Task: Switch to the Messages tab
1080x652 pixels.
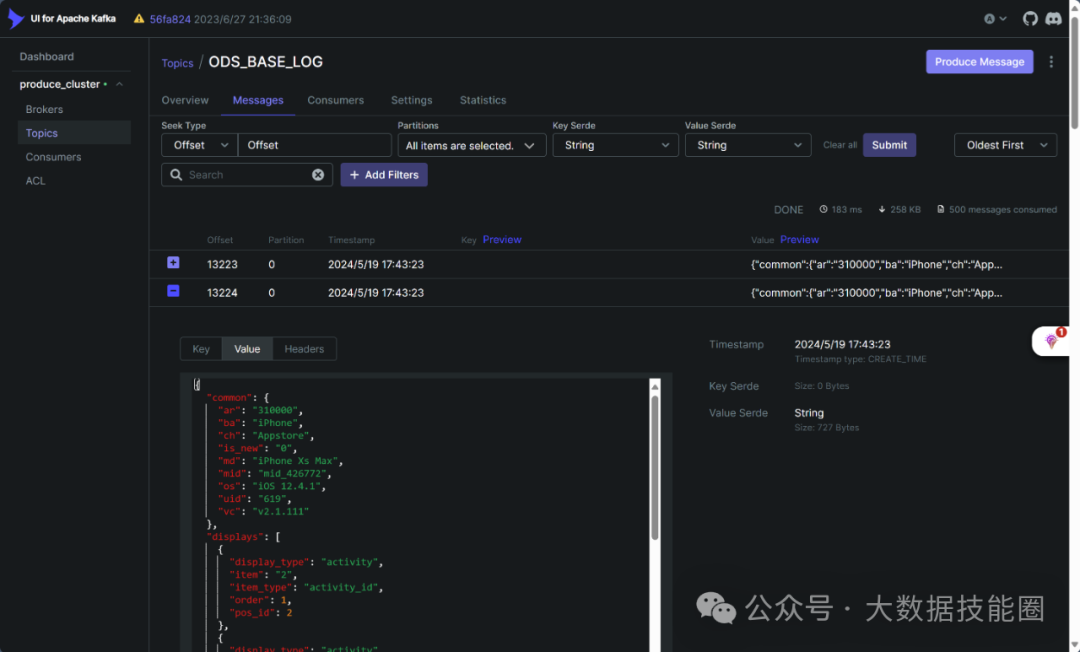Action: pos(258,100)
